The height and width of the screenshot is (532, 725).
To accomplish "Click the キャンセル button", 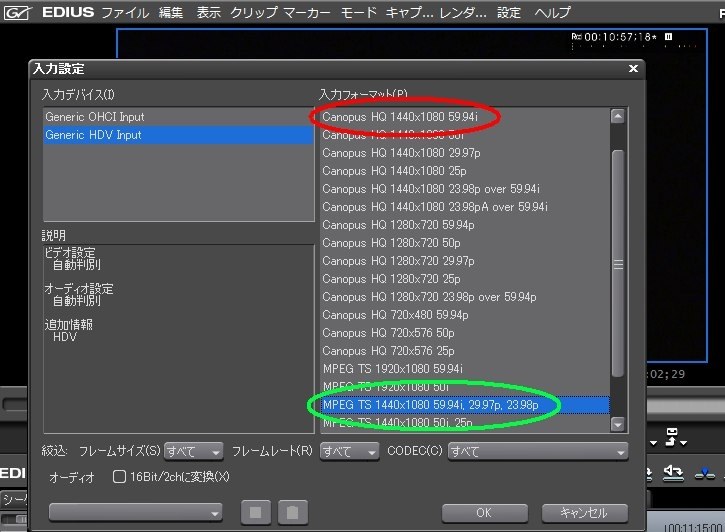I will tap(584, 513).
